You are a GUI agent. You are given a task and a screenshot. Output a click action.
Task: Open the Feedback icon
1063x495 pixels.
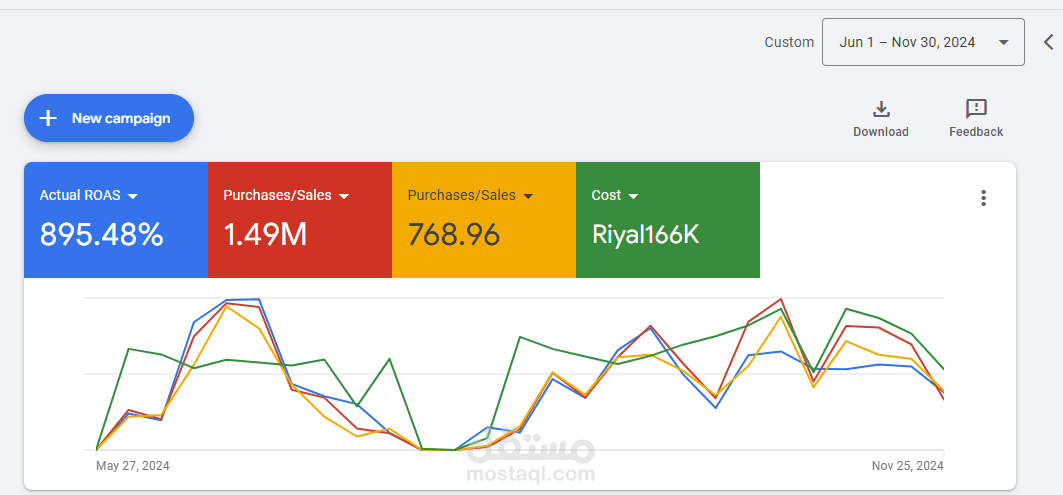point(976,109)
